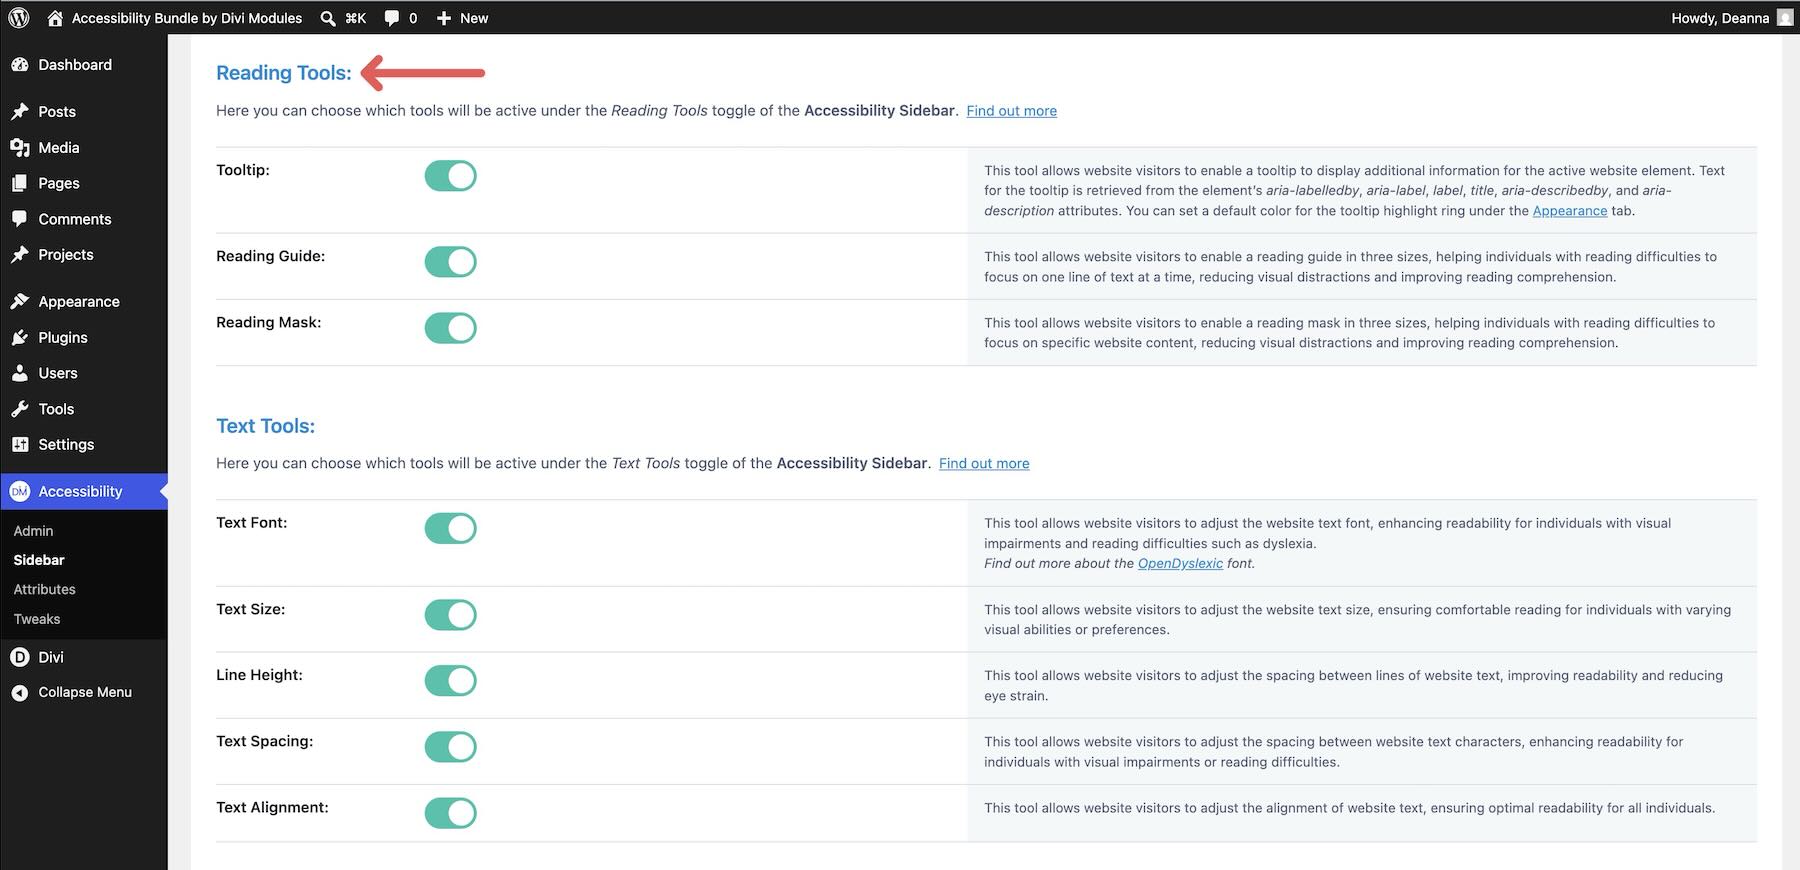
Task: Click the plus New icon in admin bar
Action: [444, 18]
